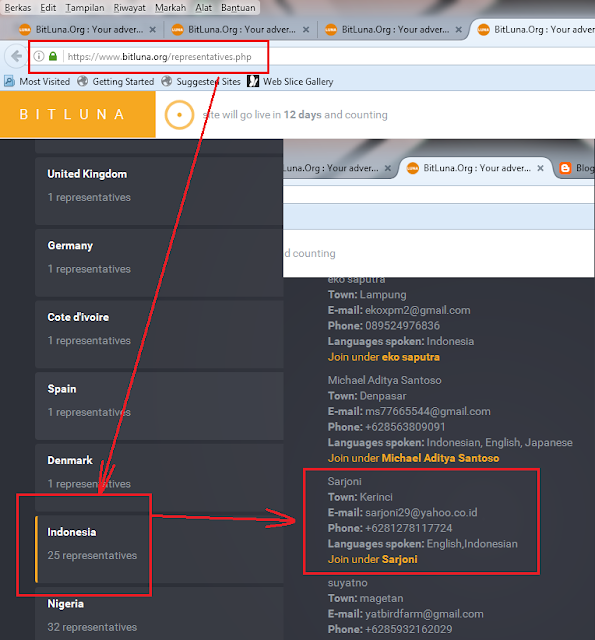Click the 12 days countdown text
The height and width of the screenshot is (640, 595).
click(302, 115)
